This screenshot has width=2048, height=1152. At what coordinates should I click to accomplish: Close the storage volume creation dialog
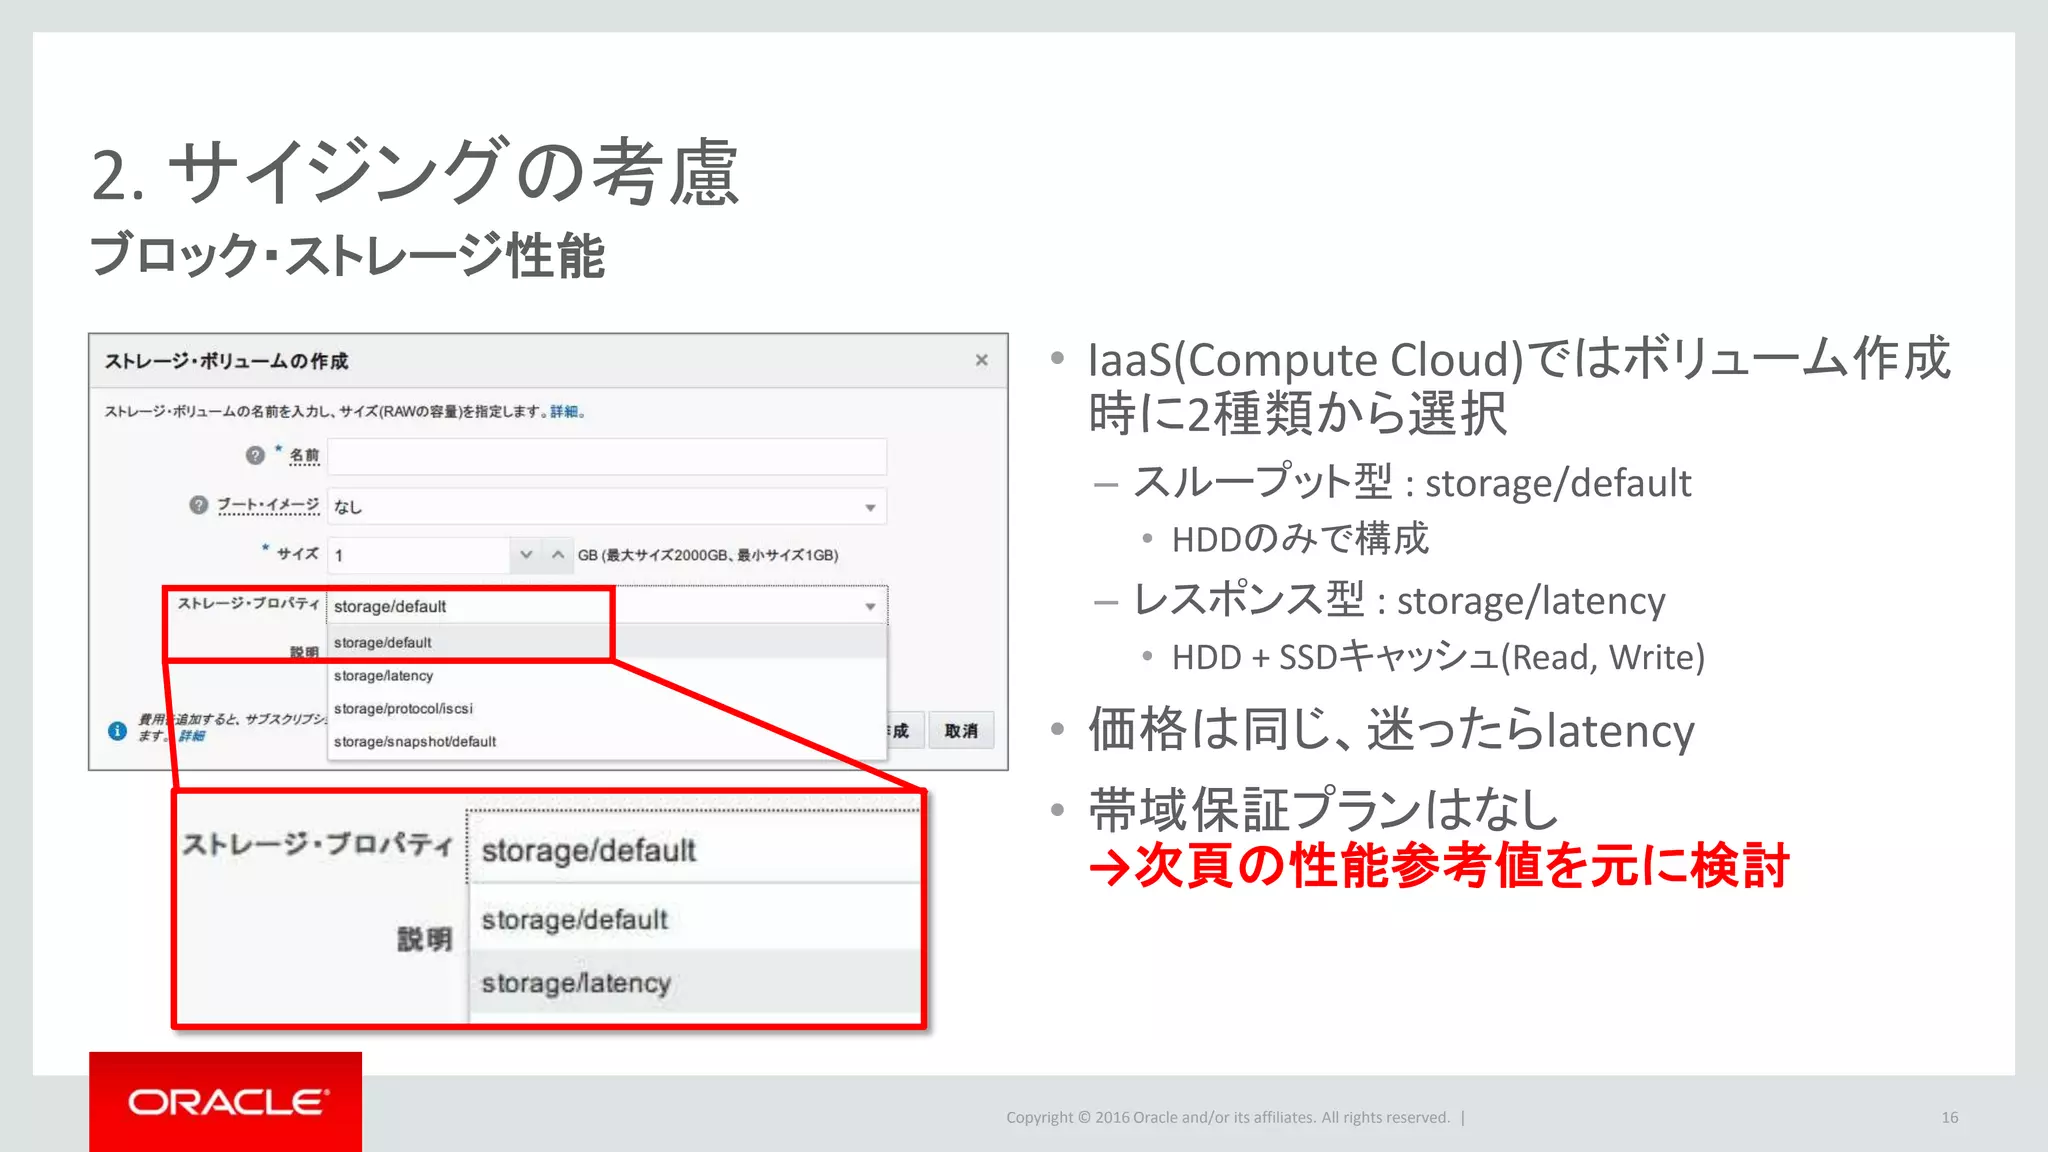tap(981, 360)
